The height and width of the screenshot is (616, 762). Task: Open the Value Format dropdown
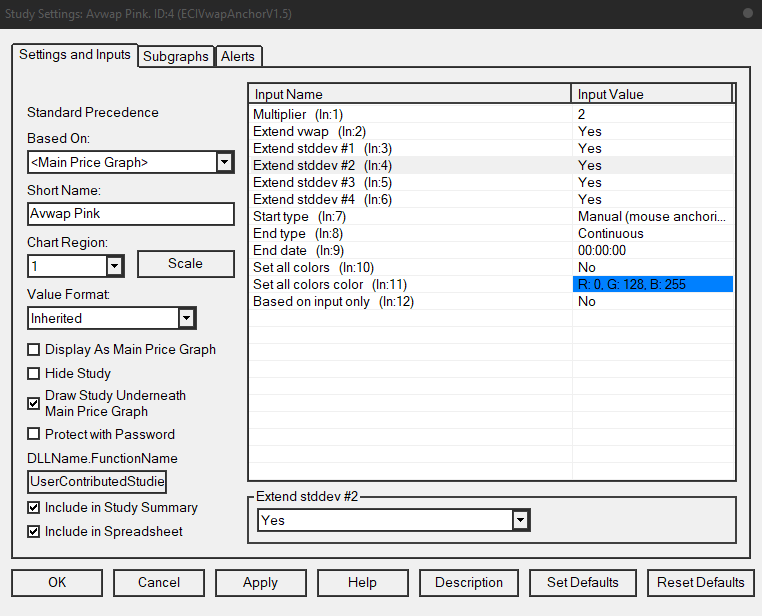[186, 318]
